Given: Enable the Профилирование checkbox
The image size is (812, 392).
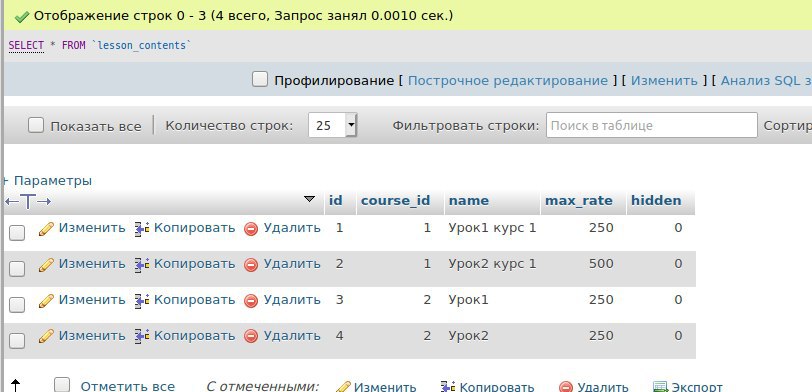Looking at the screenshot, I should coord(259,79).
